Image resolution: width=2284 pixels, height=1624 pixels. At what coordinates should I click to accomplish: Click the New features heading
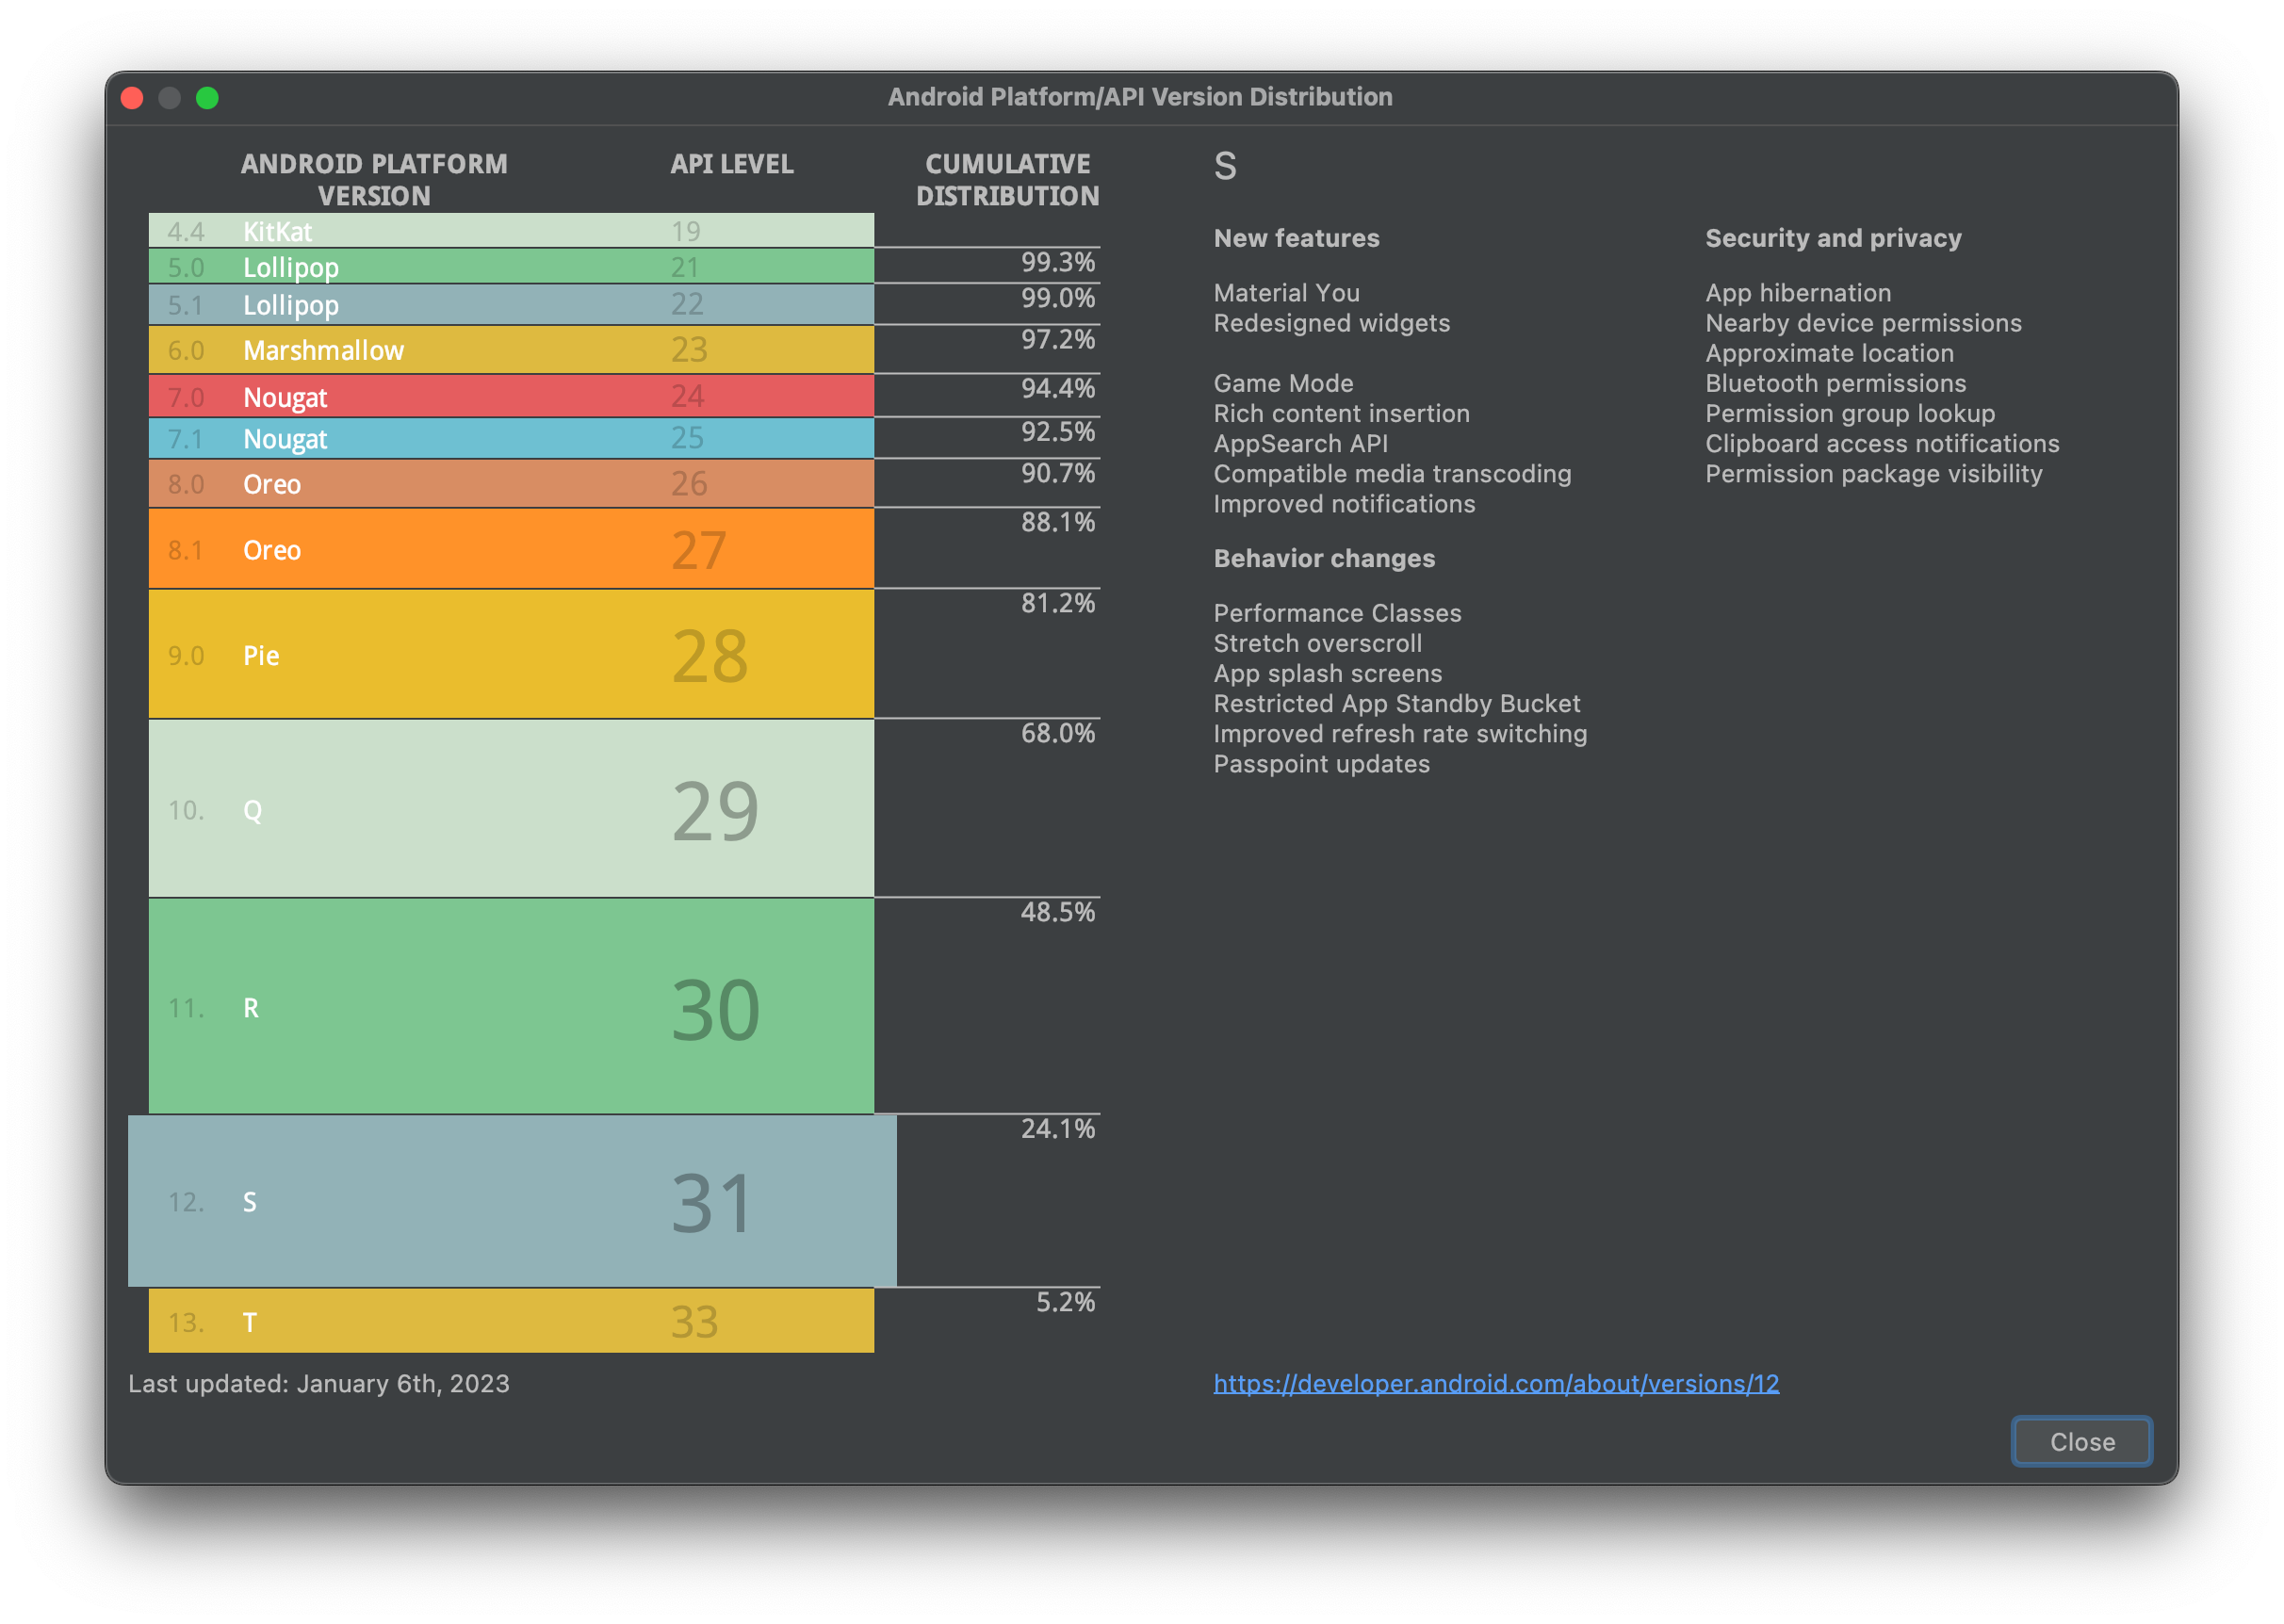(1296, 238)
